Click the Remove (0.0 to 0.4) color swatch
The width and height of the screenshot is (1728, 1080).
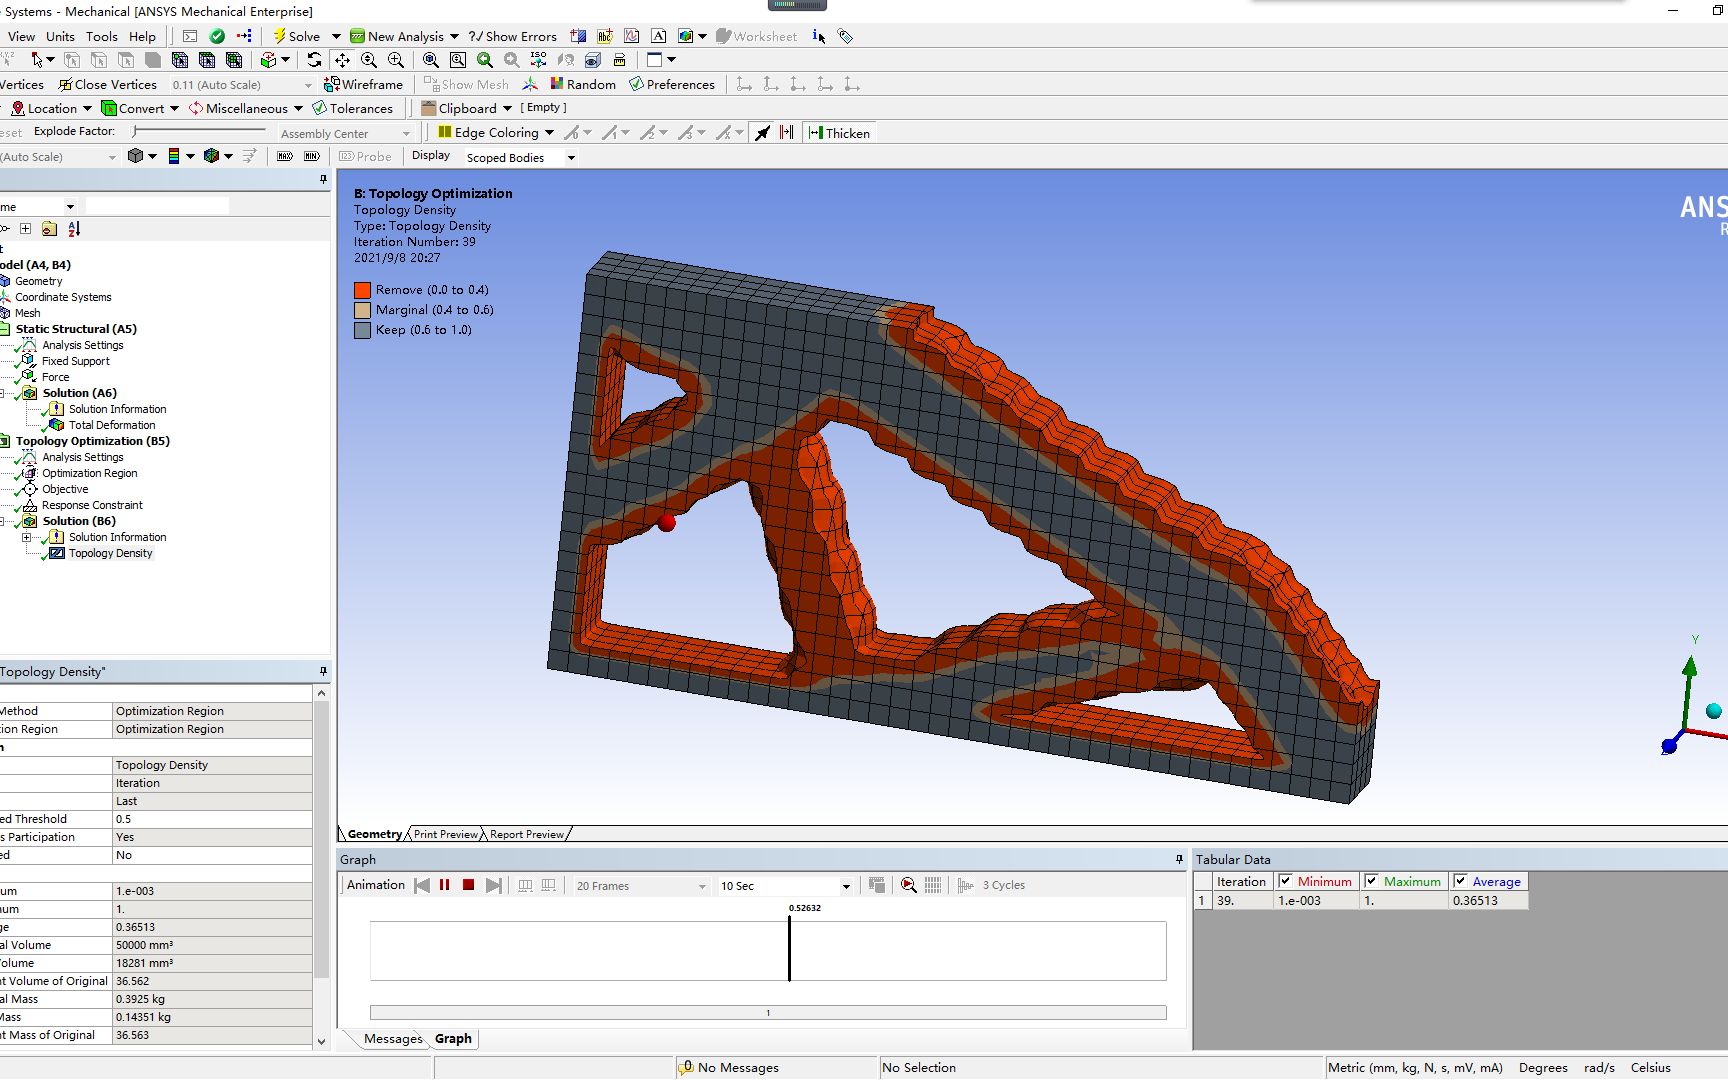point(362,290)
